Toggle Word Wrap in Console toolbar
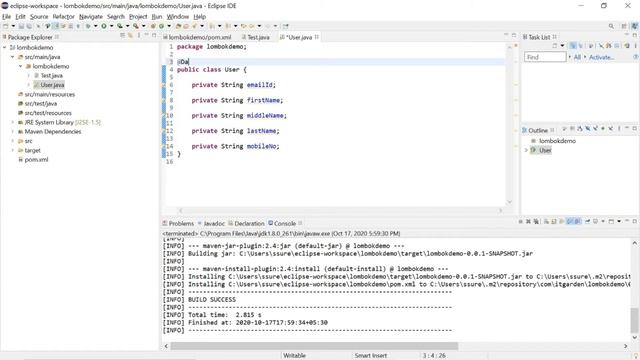The image size is (640, 360). click(562, 221)
